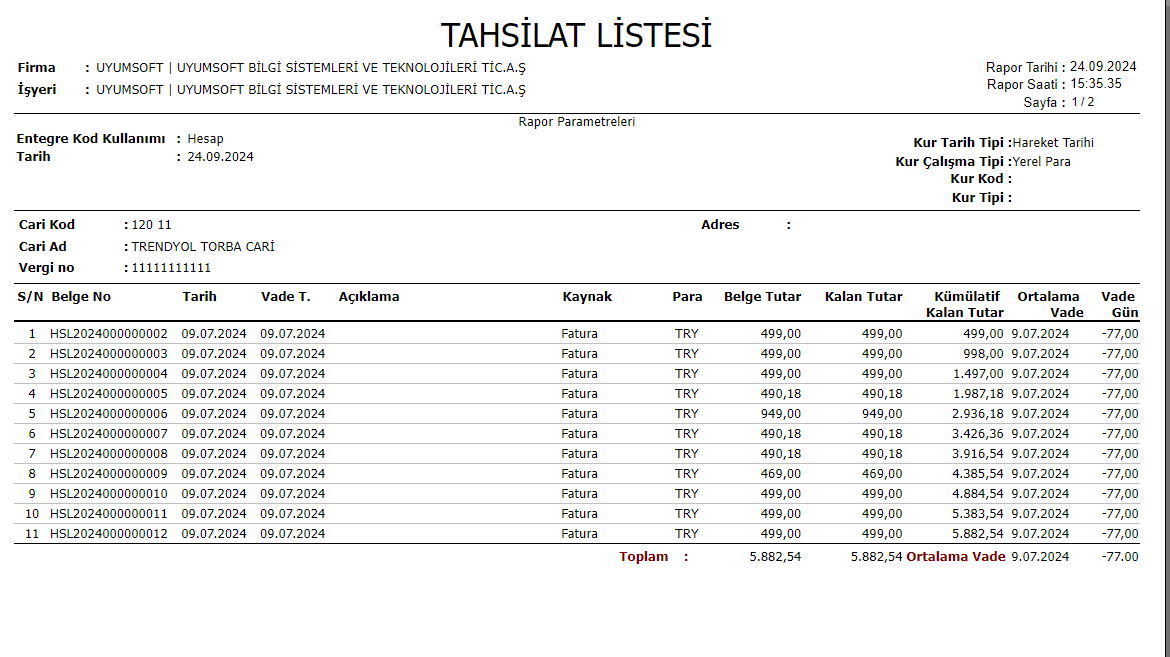Click the Adres label
1170x657 pixels.
tap(720, 225)
